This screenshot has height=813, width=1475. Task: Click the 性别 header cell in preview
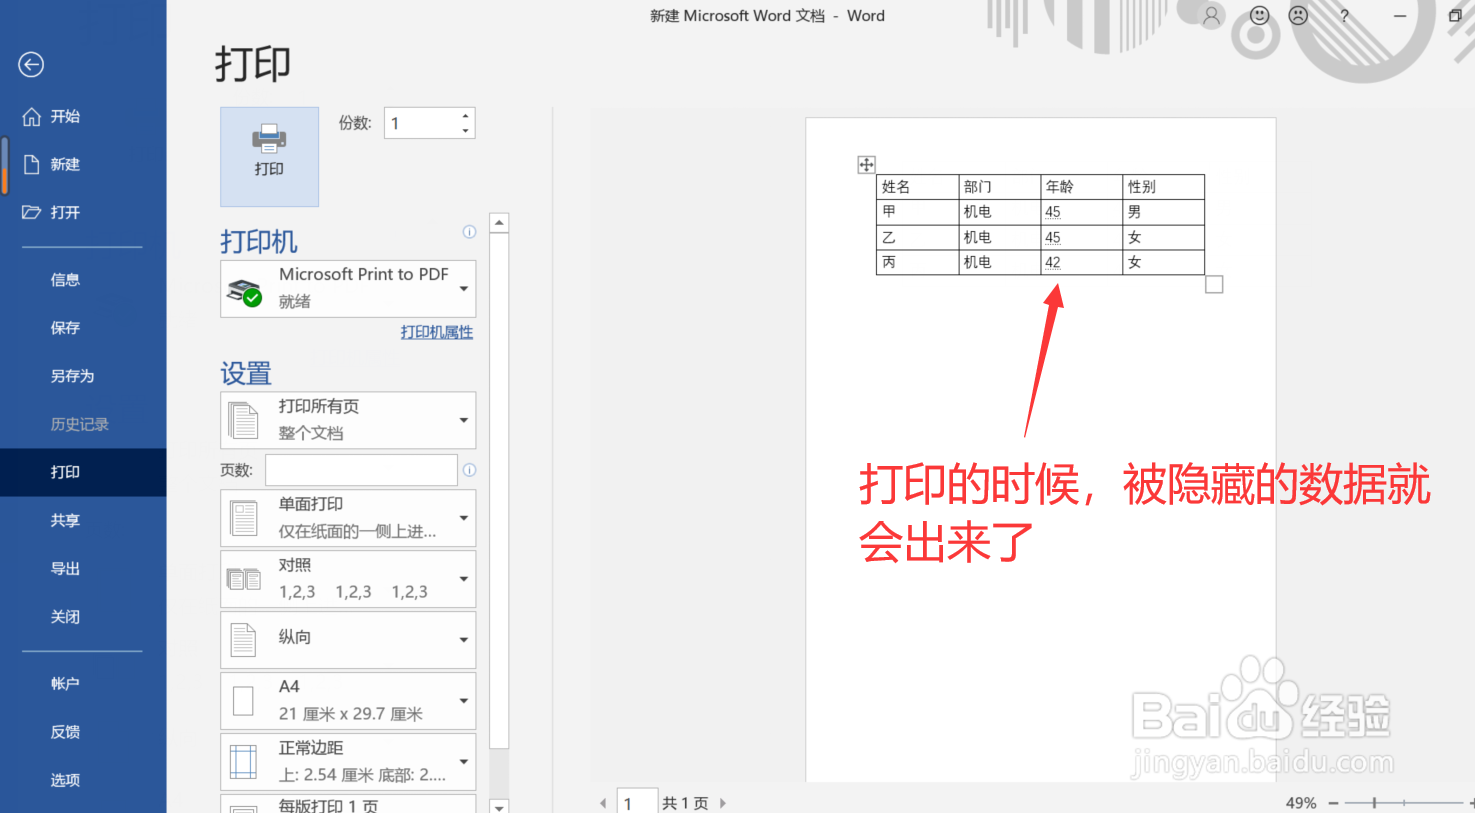pos(1163,187)
